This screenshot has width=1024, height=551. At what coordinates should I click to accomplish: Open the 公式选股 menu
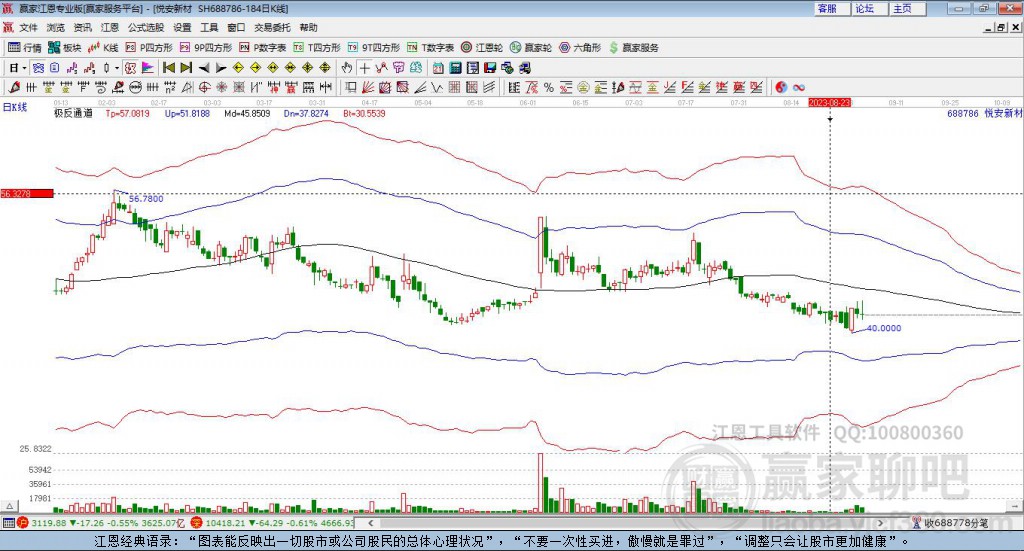(x=145, y=27)
